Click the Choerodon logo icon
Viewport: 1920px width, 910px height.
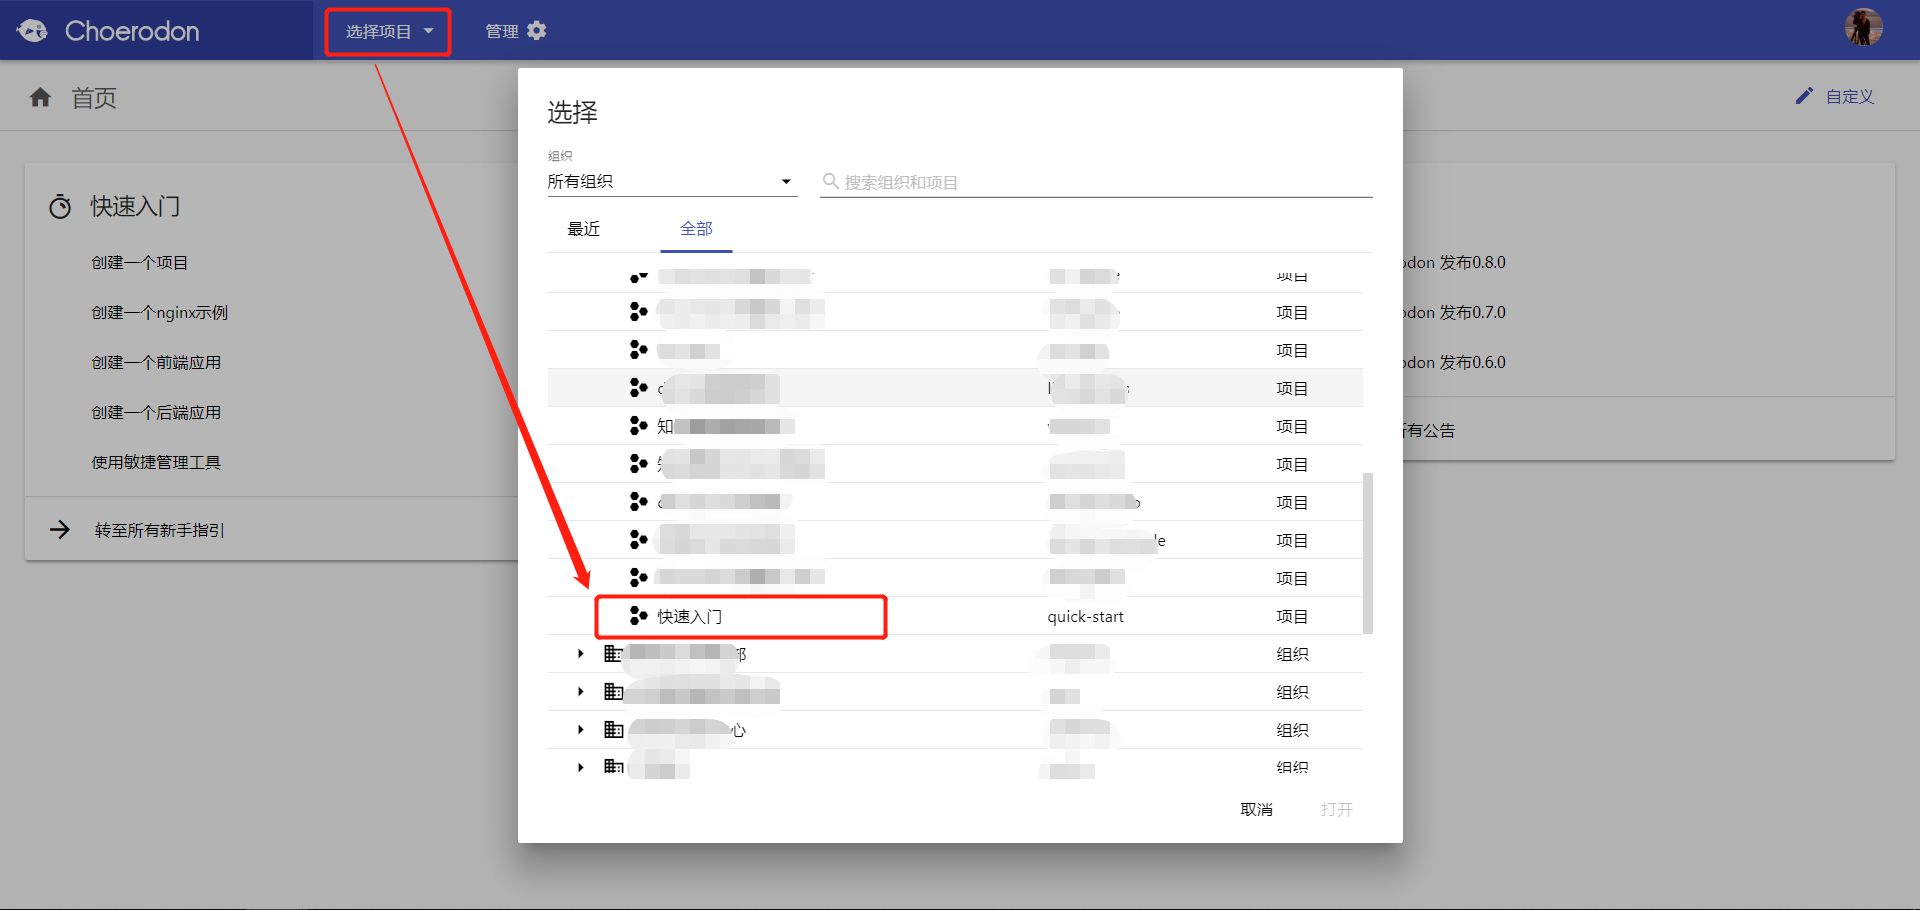click(x=32, y=31)
